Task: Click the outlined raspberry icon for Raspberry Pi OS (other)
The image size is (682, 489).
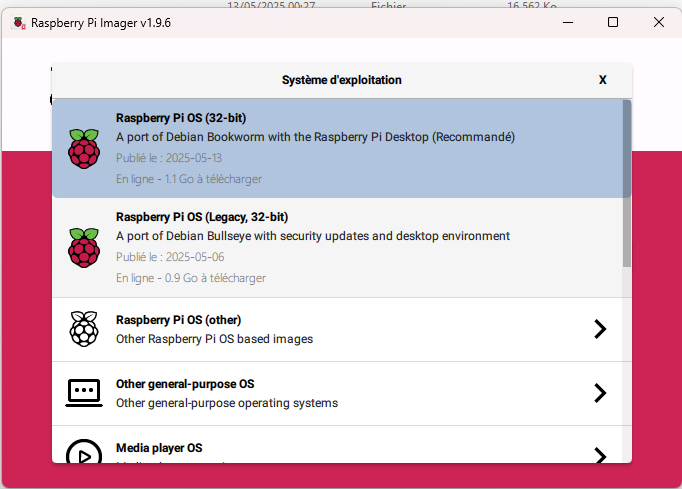Action: pos(84,329)
